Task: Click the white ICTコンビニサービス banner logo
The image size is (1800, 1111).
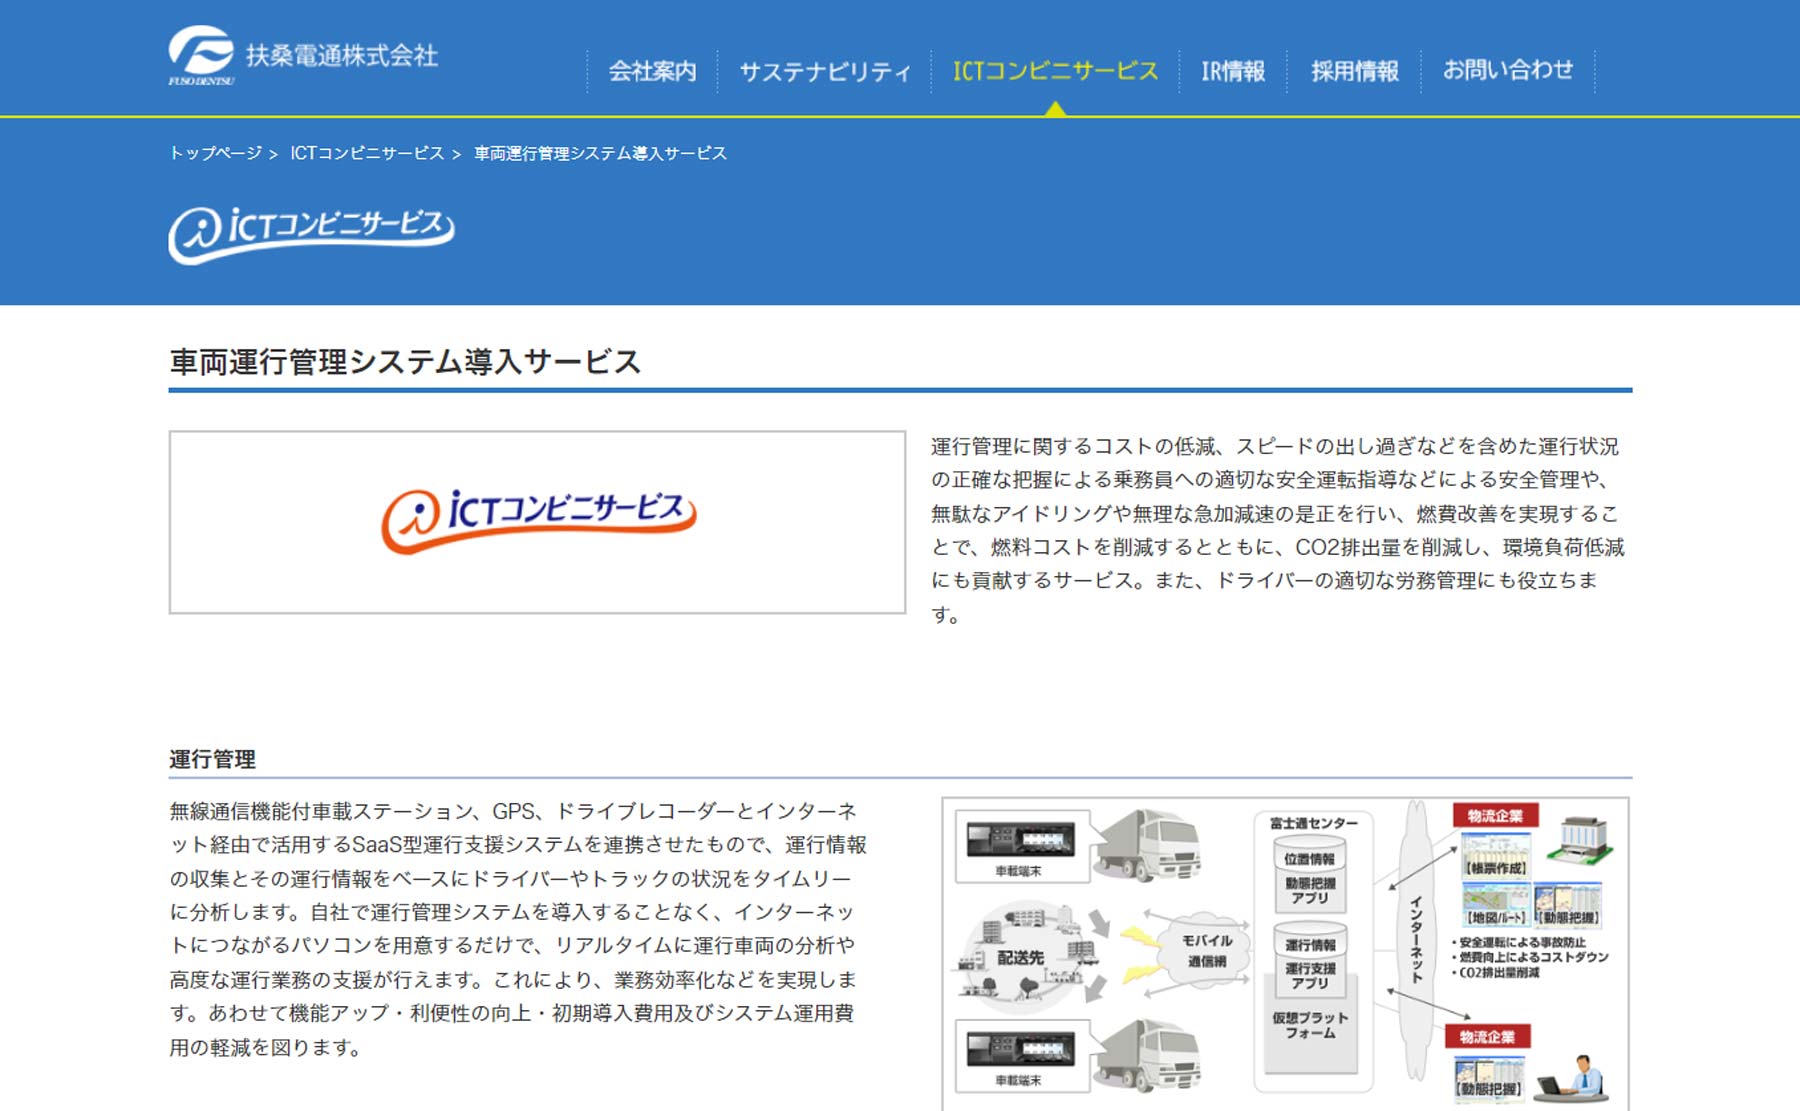Action: (x=311, y=234)
